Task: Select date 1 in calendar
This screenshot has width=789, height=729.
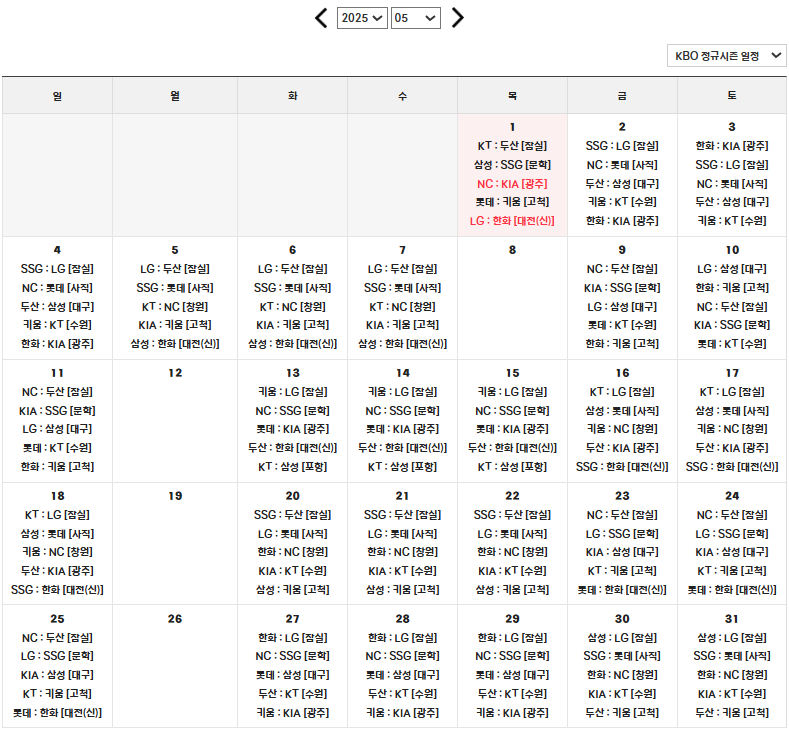Action: (x=512, y=127)
